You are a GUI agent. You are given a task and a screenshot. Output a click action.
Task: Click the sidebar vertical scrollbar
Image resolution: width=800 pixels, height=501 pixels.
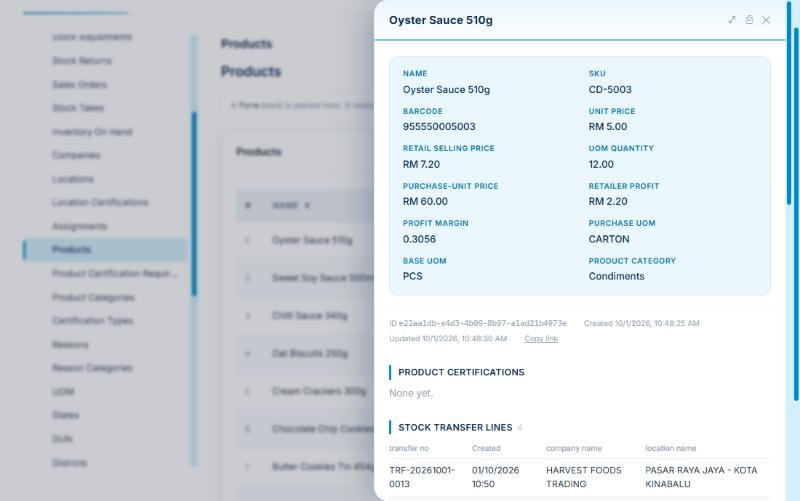(194, 204)
